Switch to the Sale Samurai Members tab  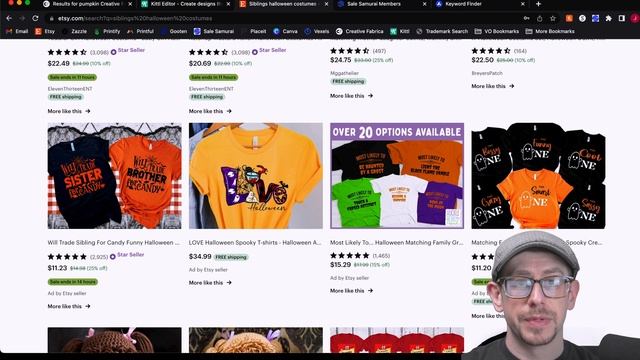coord(382,4)
